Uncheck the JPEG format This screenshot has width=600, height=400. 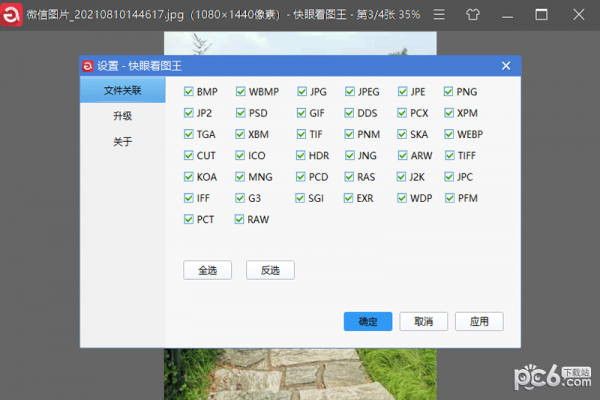[x=349, y=91]
